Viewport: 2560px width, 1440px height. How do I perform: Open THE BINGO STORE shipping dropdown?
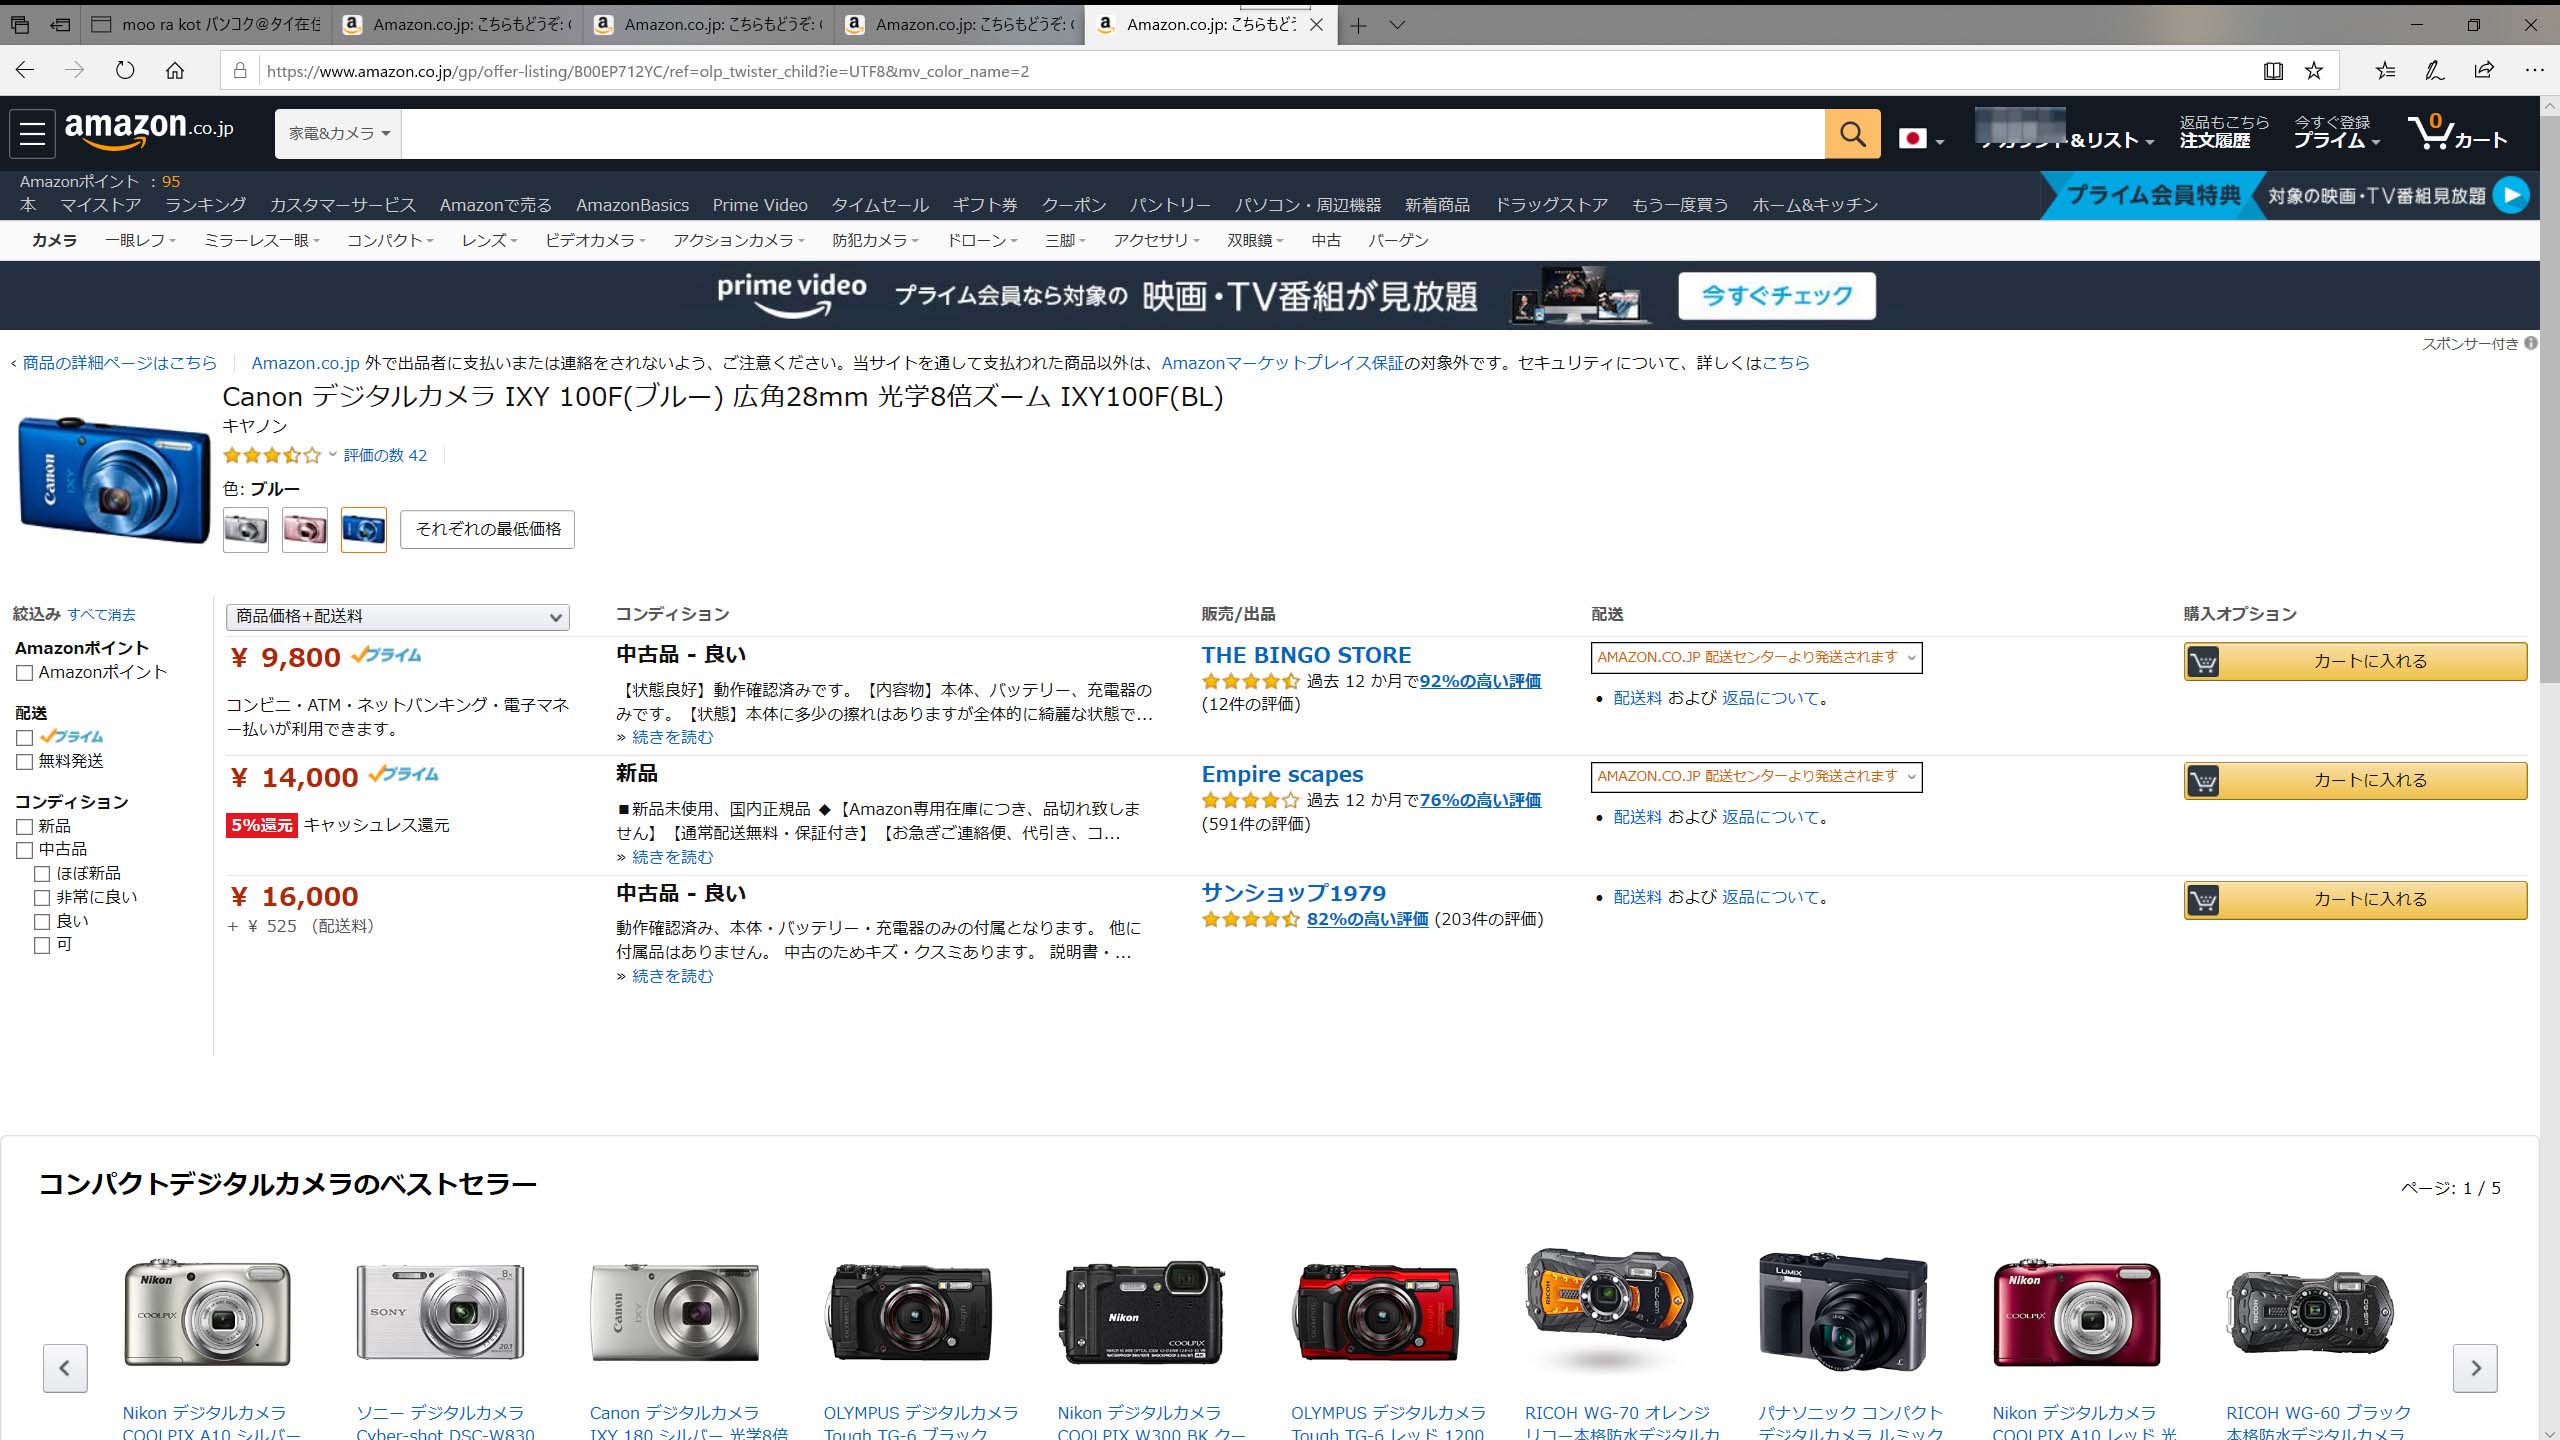tap(1756, 658)
